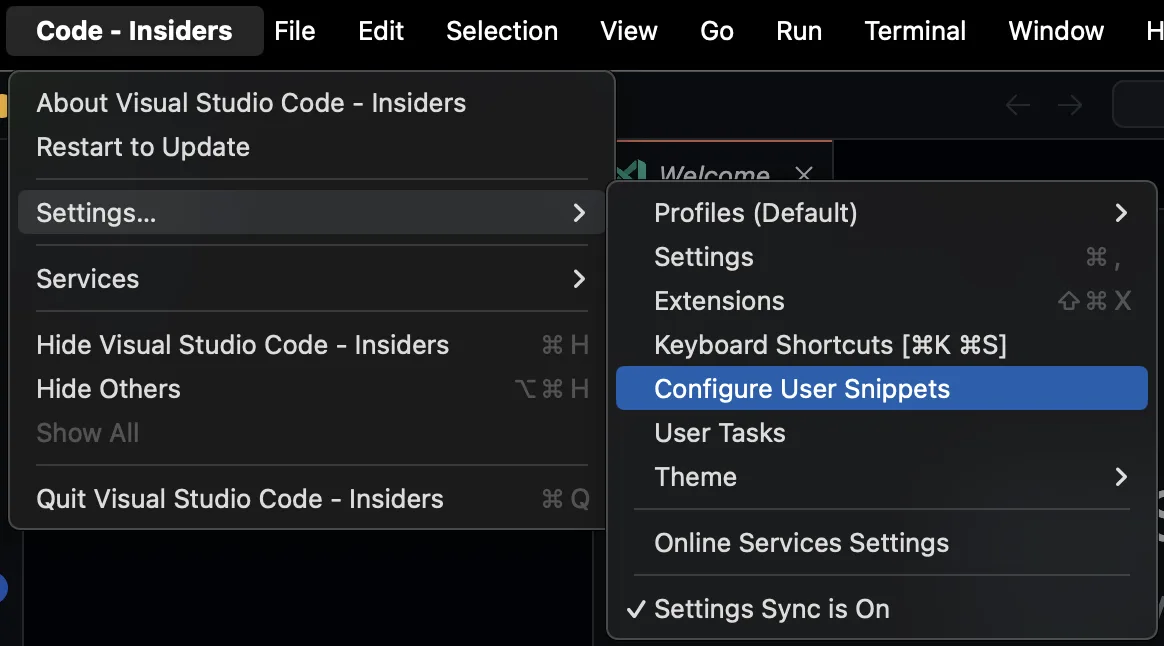Open the View menu
The width and height of the screenshot is (1164, 646).
pos(629,31)
